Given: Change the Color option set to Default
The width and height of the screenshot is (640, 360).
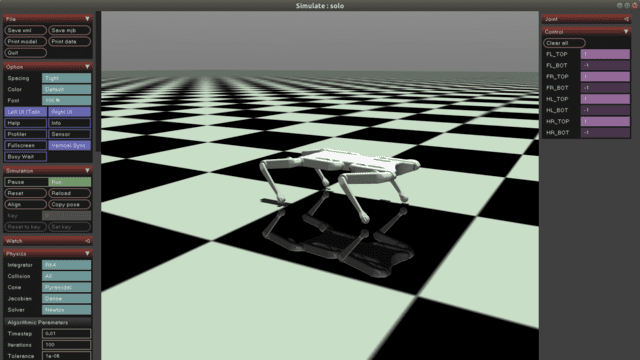Looking at the screenshot, I should click(66, 89).
